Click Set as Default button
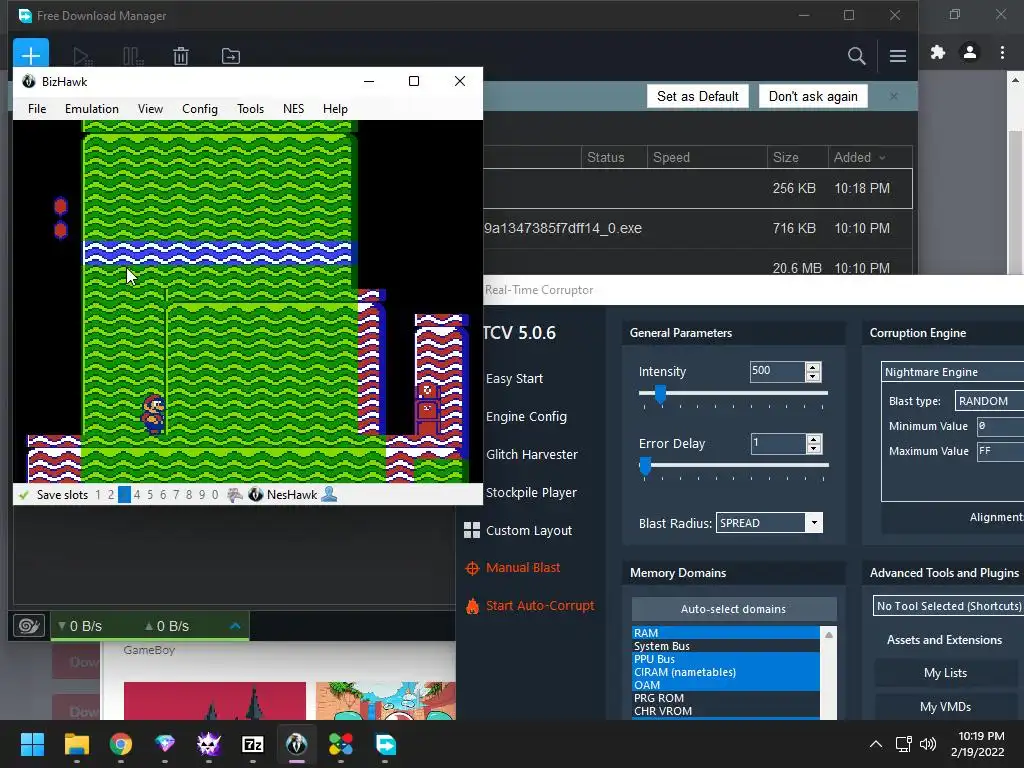 coord(697,97)
